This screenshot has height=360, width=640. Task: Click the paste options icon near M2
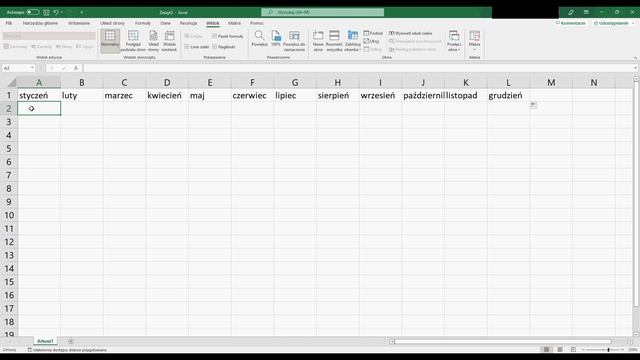(533, 106)
